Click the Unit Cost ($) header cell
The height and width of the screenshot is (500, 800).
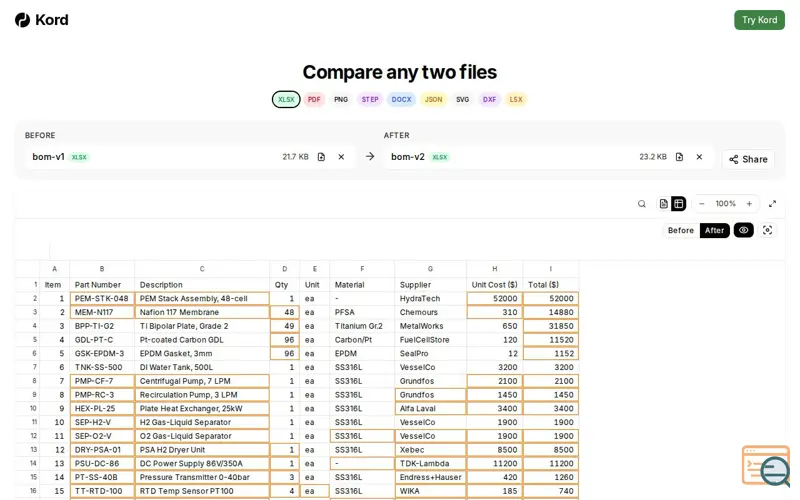494,285
